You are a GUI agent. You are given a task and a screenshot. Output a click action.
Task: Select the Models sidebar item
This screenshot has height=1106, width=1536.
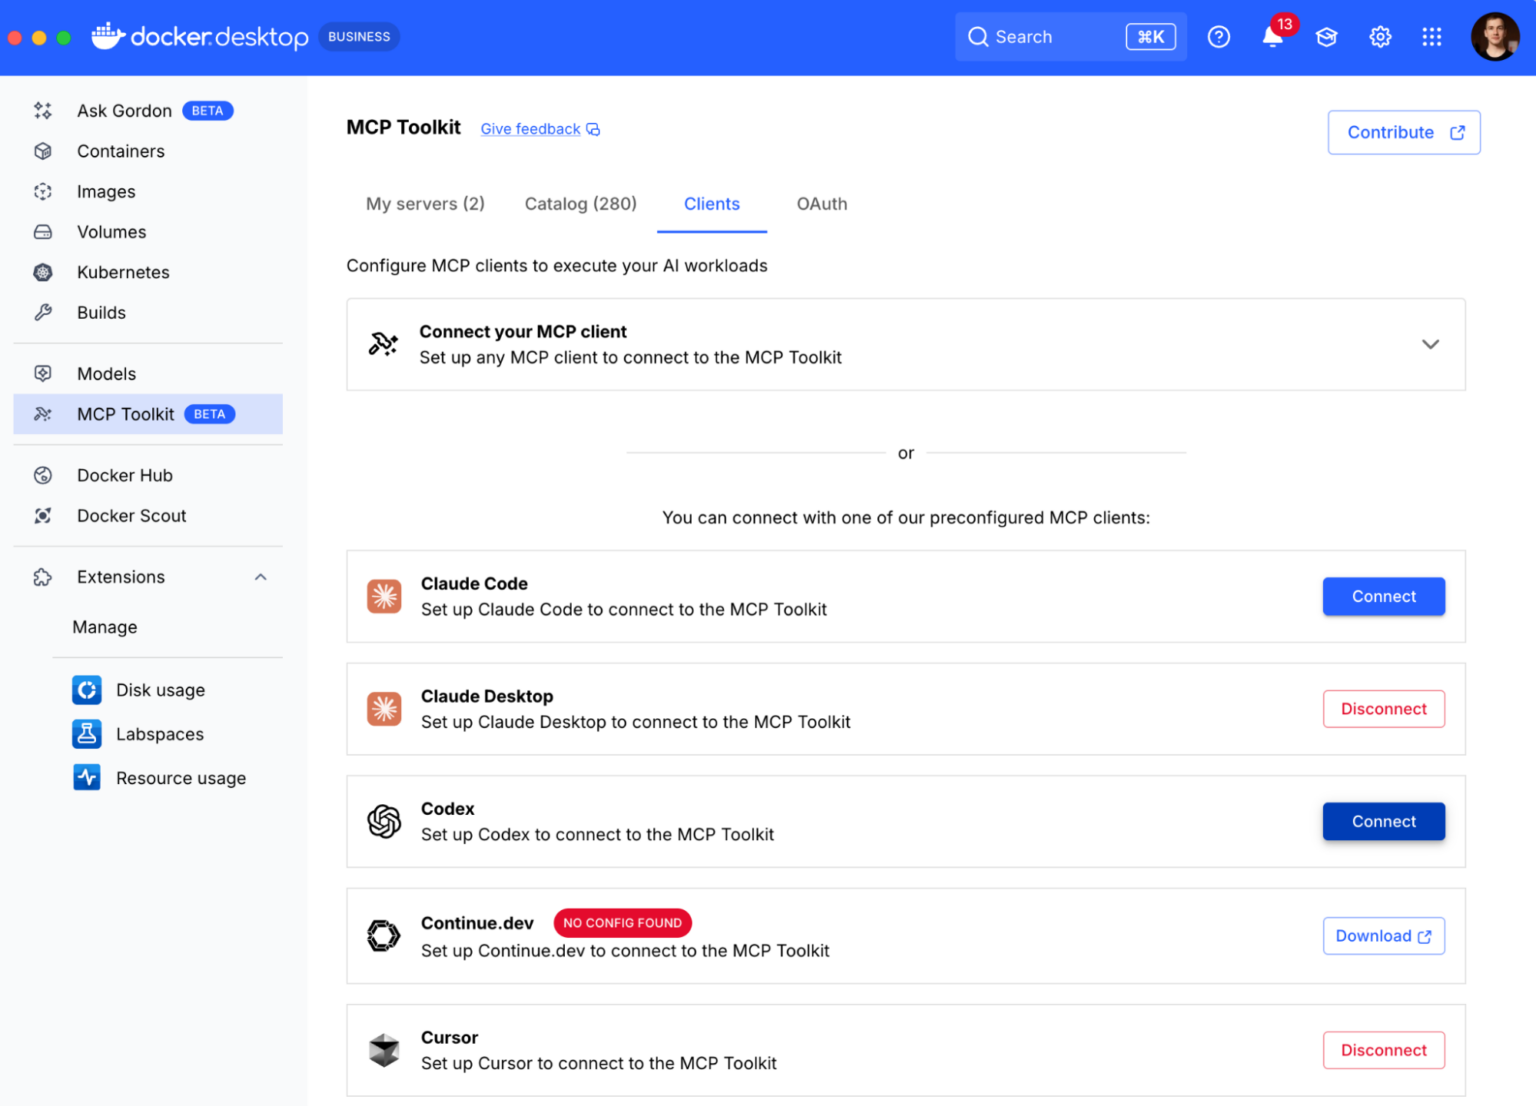(107, 373)
